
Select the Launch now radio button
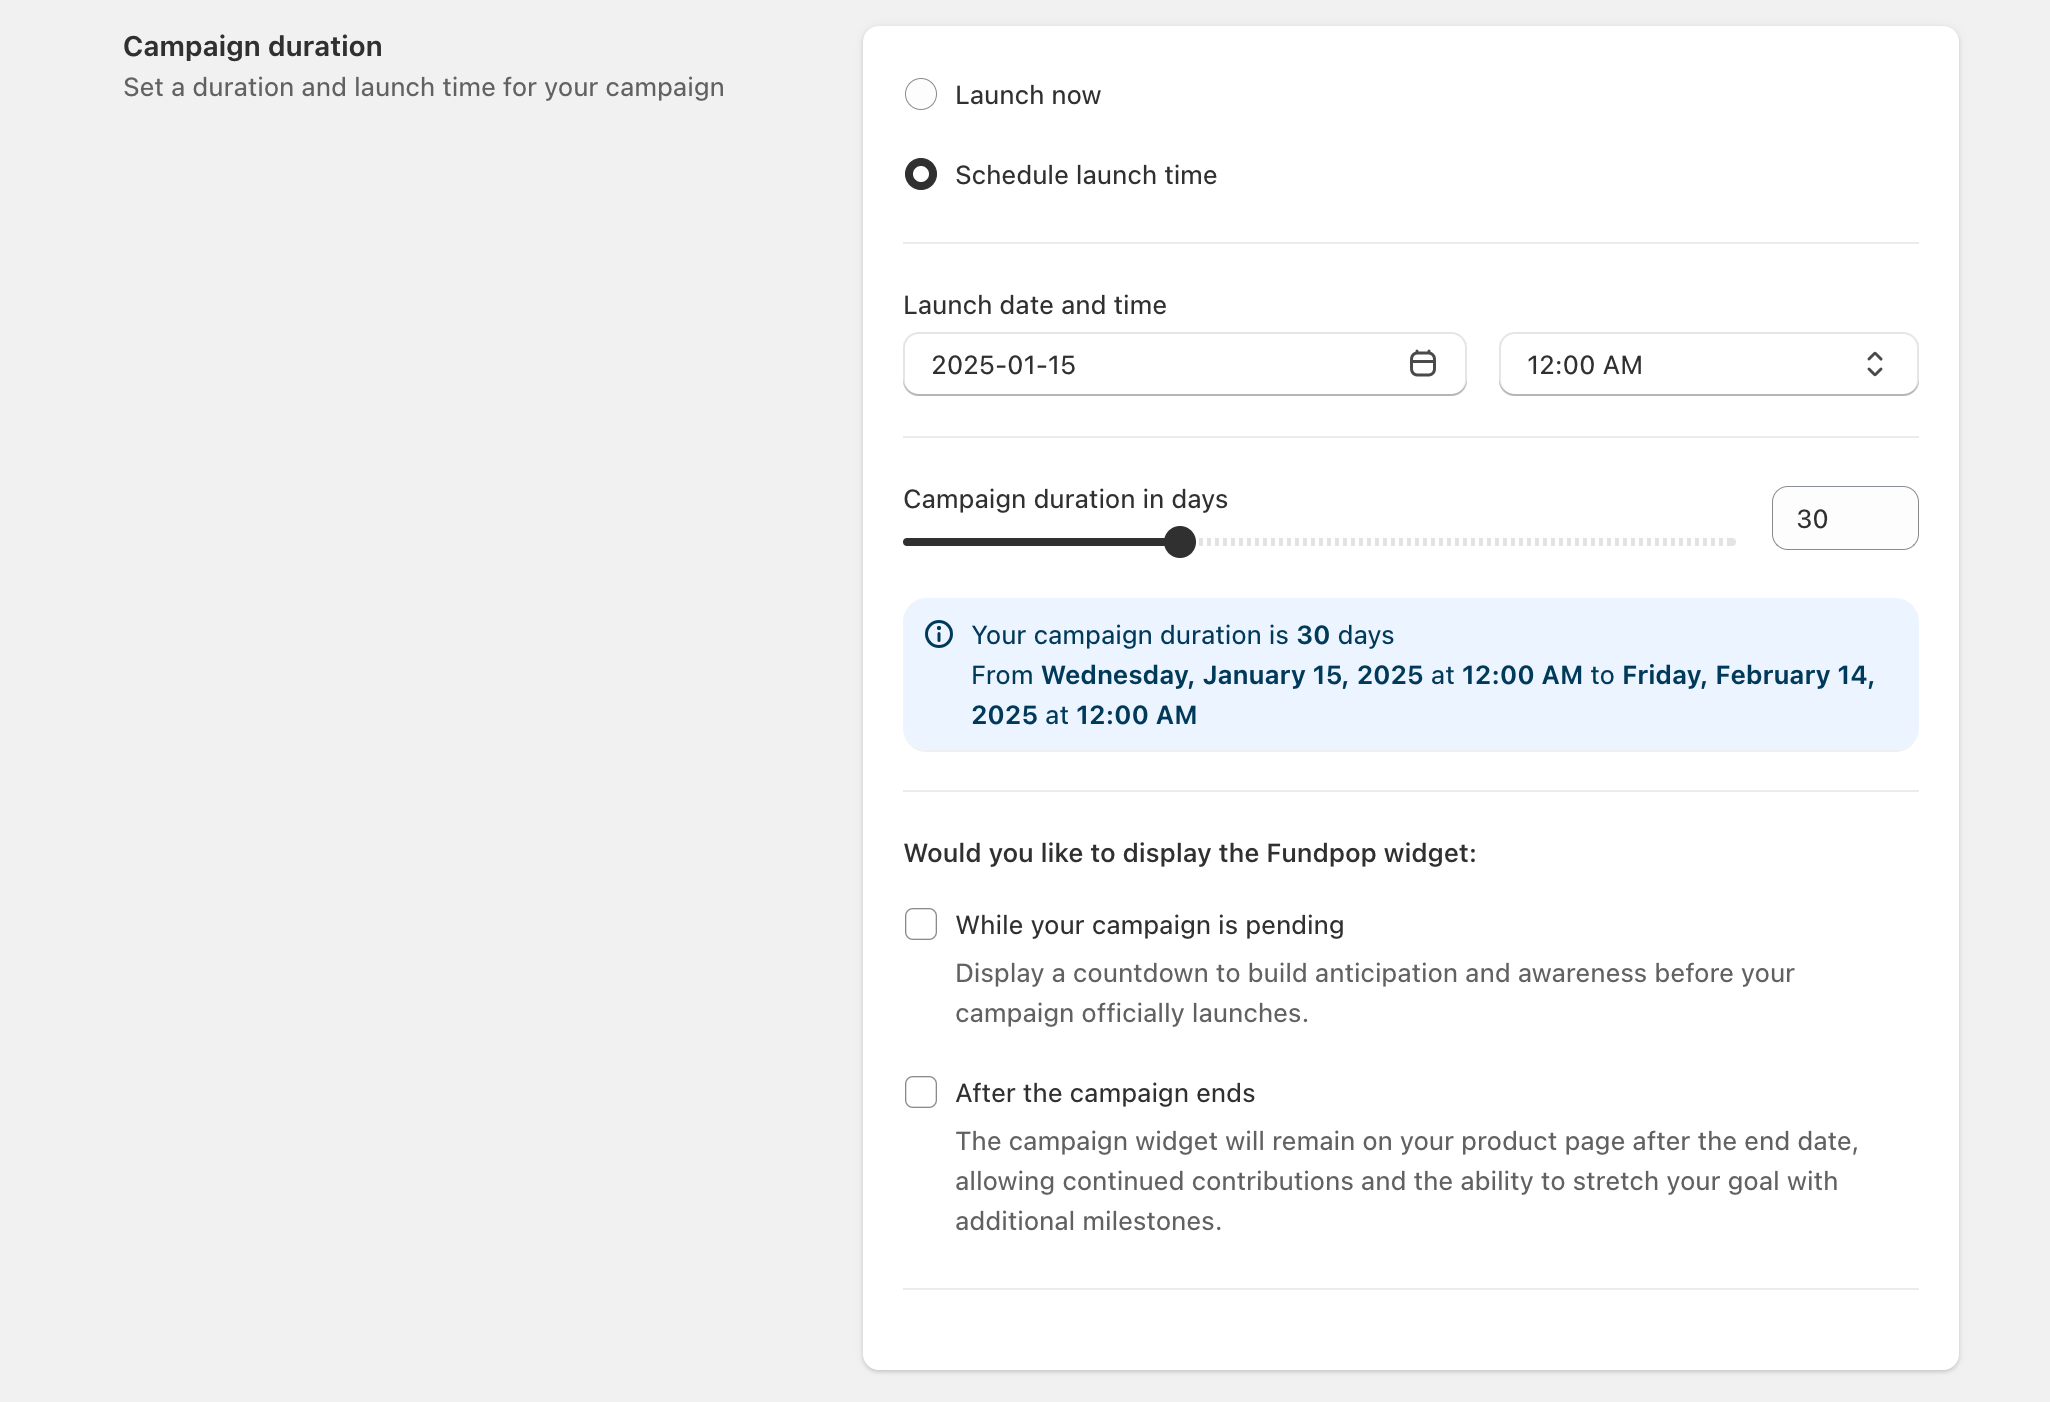click(x=920, y=95)
